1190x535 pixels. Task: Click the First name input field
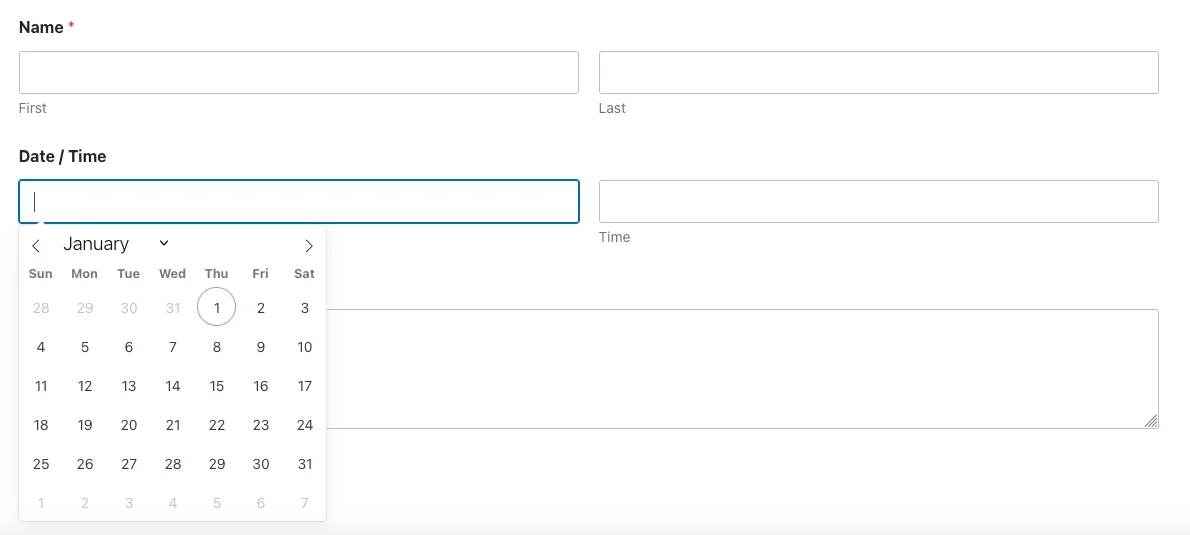[298, 73]
